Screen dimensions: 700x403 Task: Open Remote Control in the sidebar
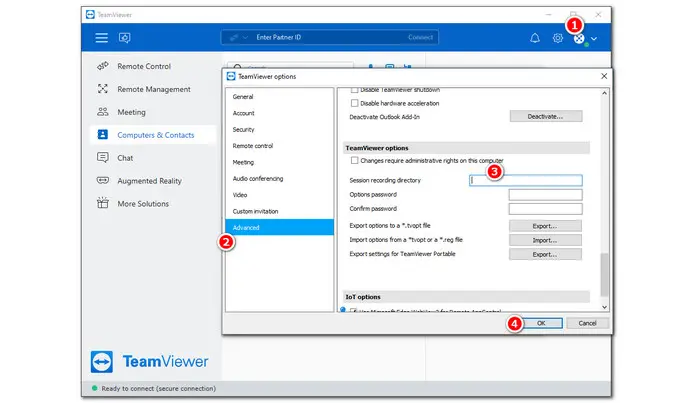[144, 66]
